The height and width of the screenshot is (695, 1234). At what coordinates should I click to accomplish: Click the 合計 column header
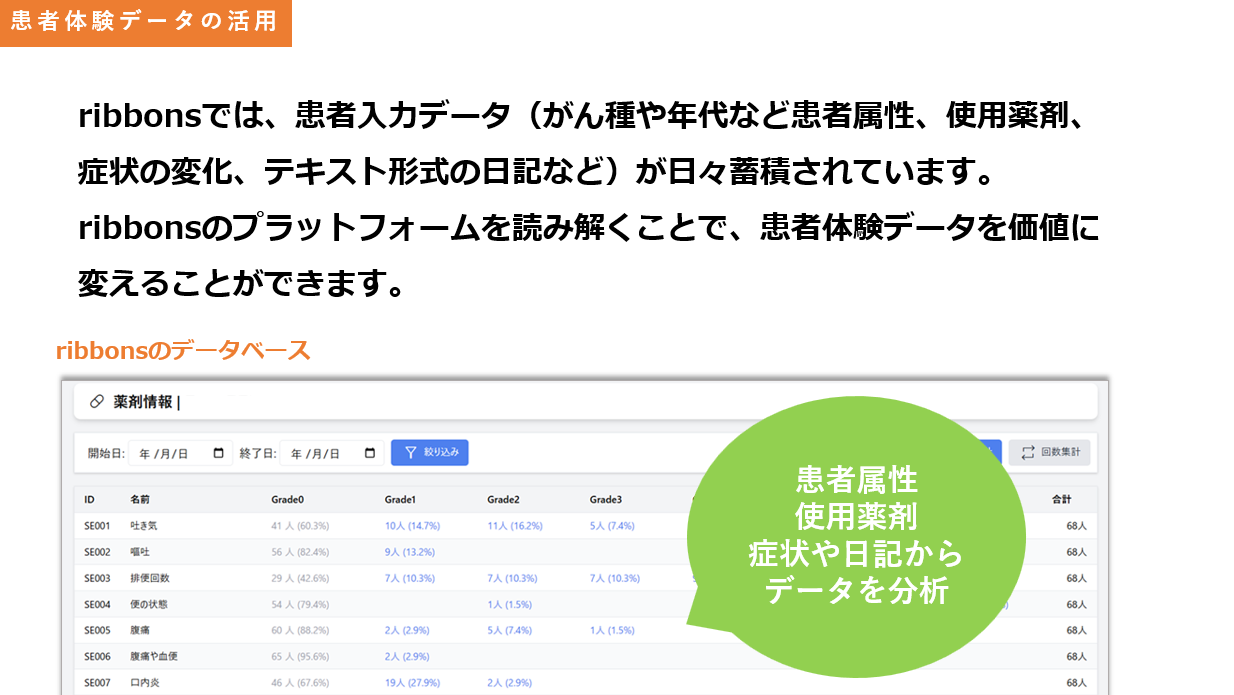click(x=1061, y=499)
